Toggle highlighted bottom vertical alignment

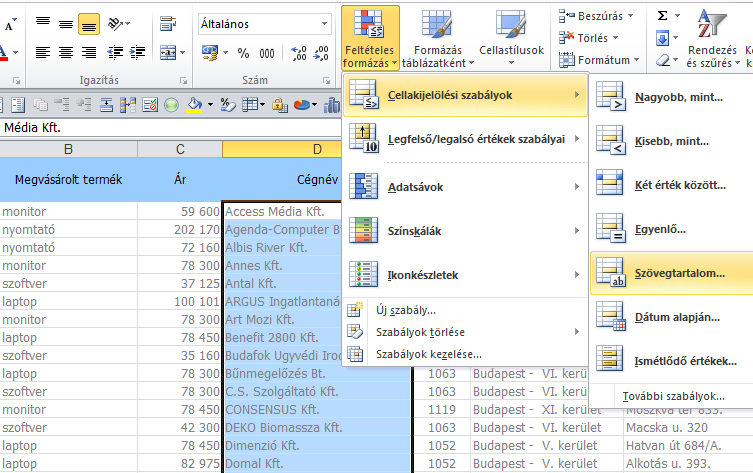89,24
